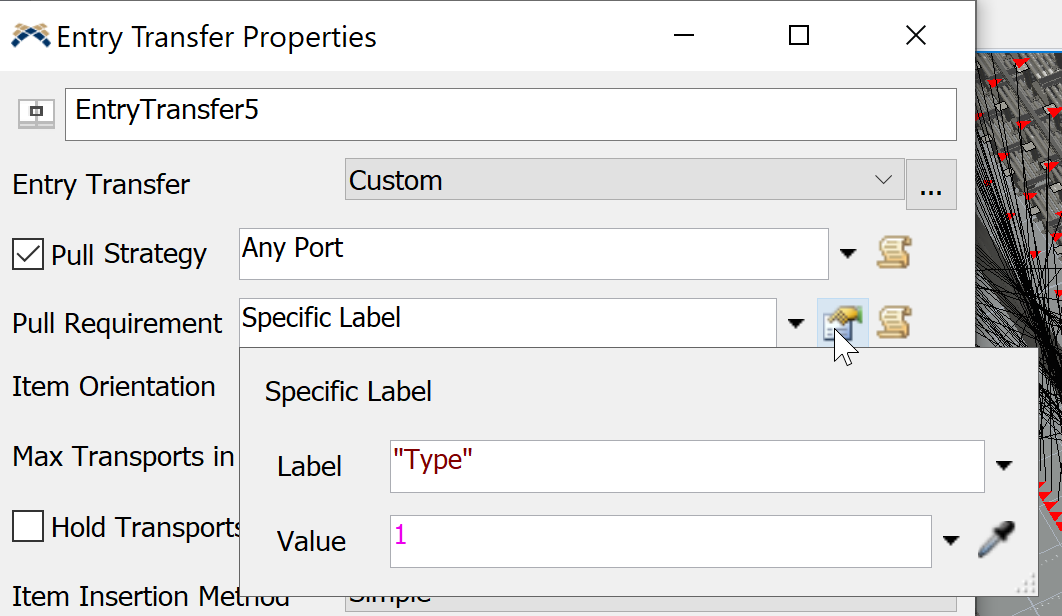
Task: Click the Entry Transfer label text
Action: [101, 185]
